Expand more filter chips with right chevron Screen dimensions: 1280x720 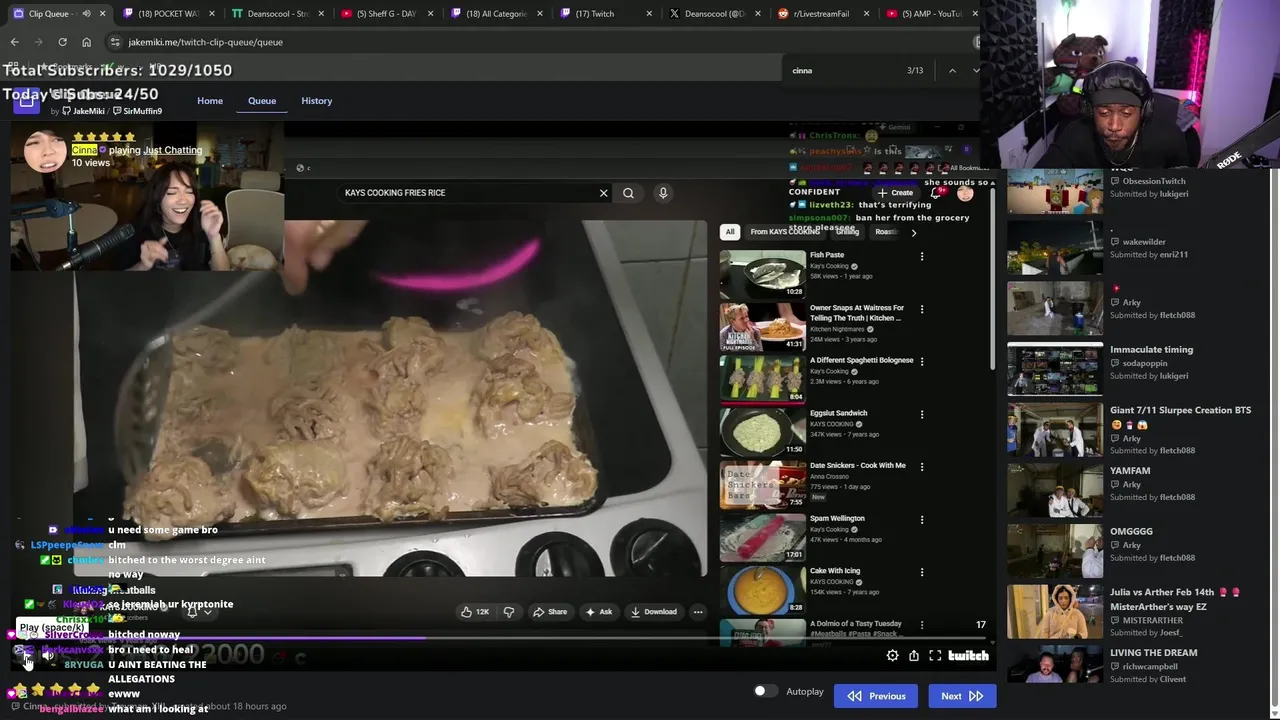pos(913,232)
